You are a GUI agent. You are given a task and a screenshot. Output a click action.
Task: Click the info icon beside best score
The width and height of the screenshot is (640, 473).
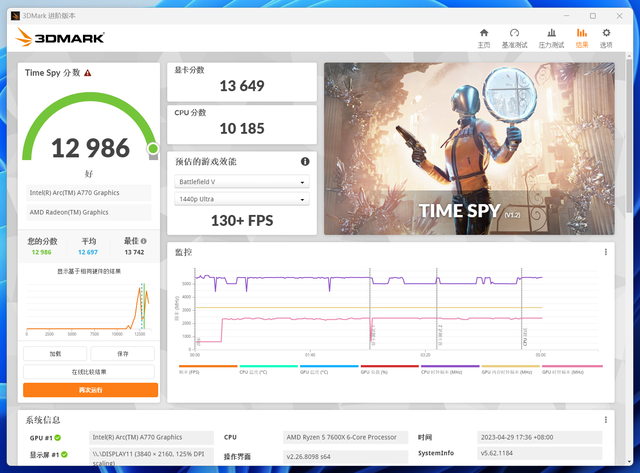click(x=144, y=241)
